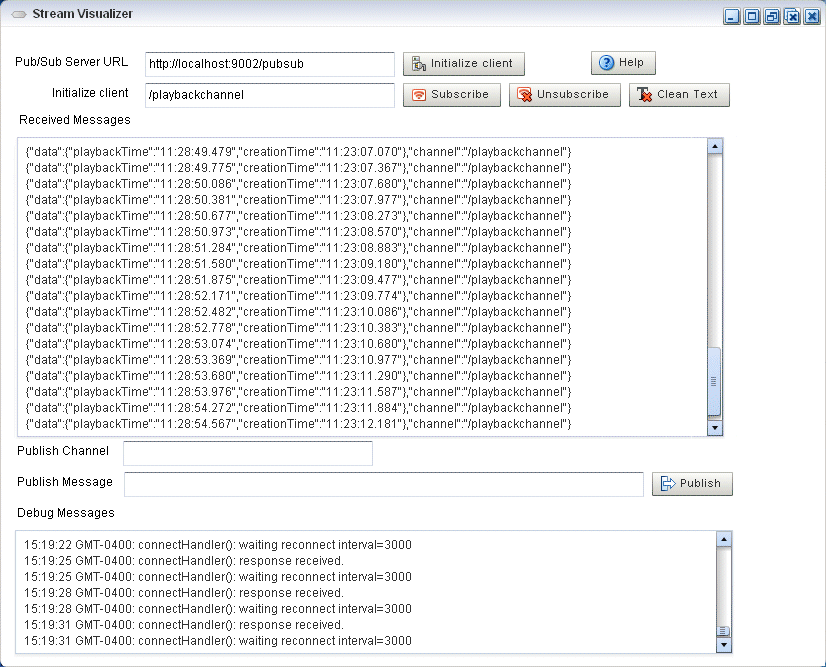Click the message with playbackTime 11:28:51.875
Screen dimensions: 826x667
tap(299, 280)
